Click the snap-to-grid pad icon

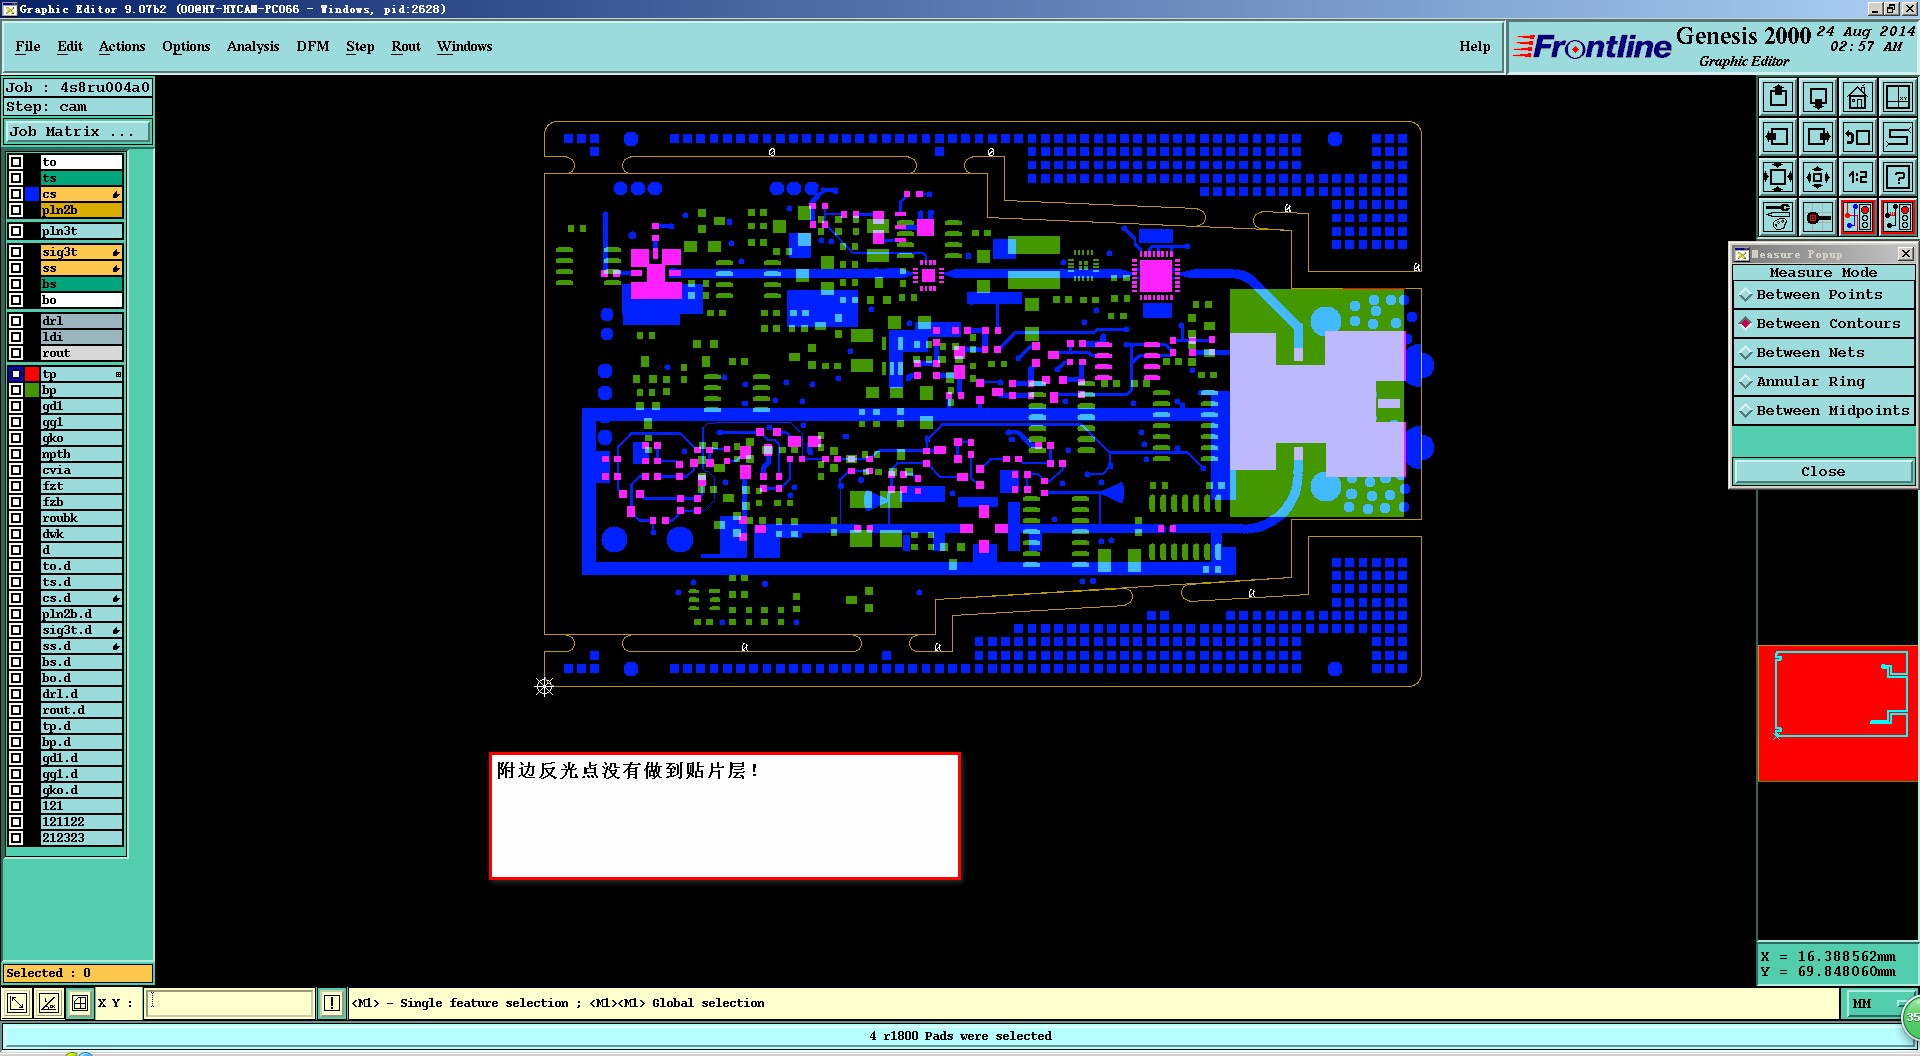point(1818,217)
